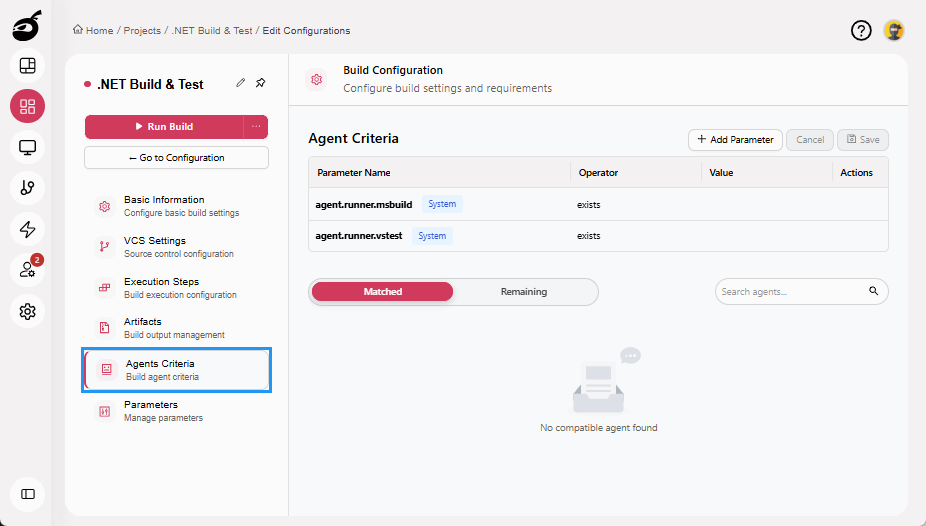Click the .NET Build & Test title
The height and width of the screenshot is (526, 926).
[x=150, y=84]
